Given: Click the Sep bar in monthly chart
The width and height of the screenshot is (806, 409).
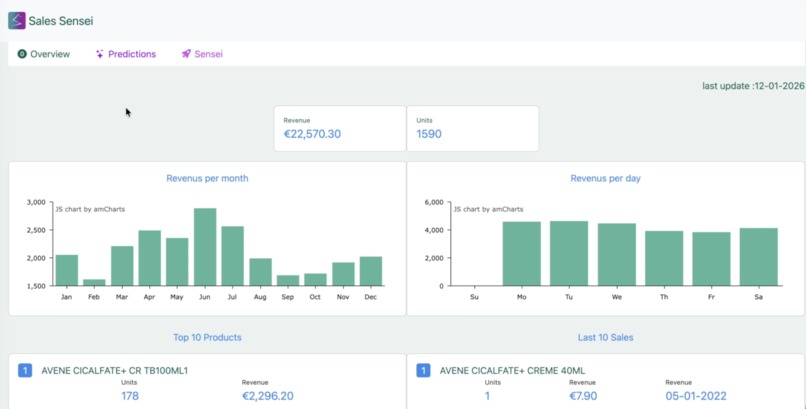Looking at the screenshot, I should (288, 281).
